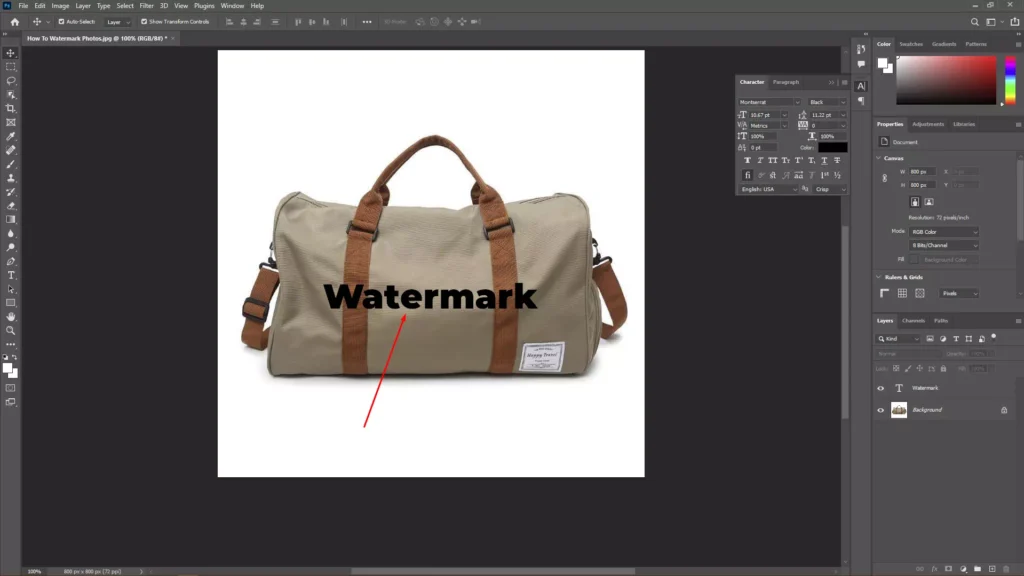Select the Pen tool
Image resolution: width=1024 pixels, height=576 pixels.
click(10, 261)
